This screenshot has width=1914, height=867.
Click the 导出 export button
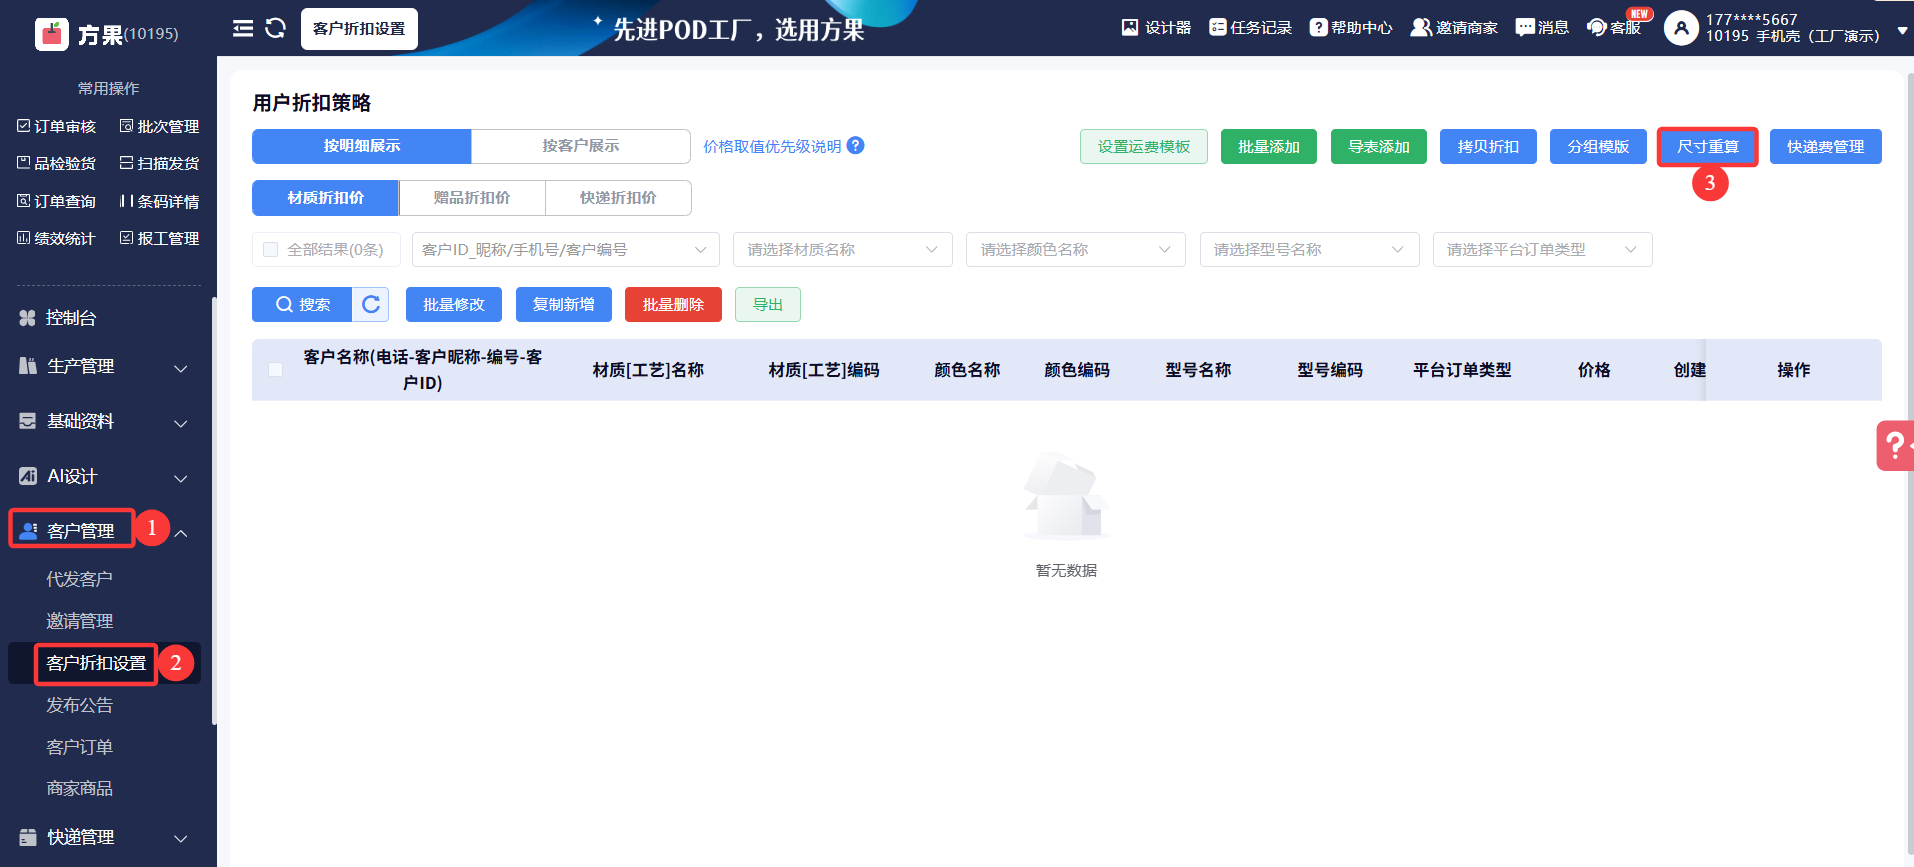(768, 305)
